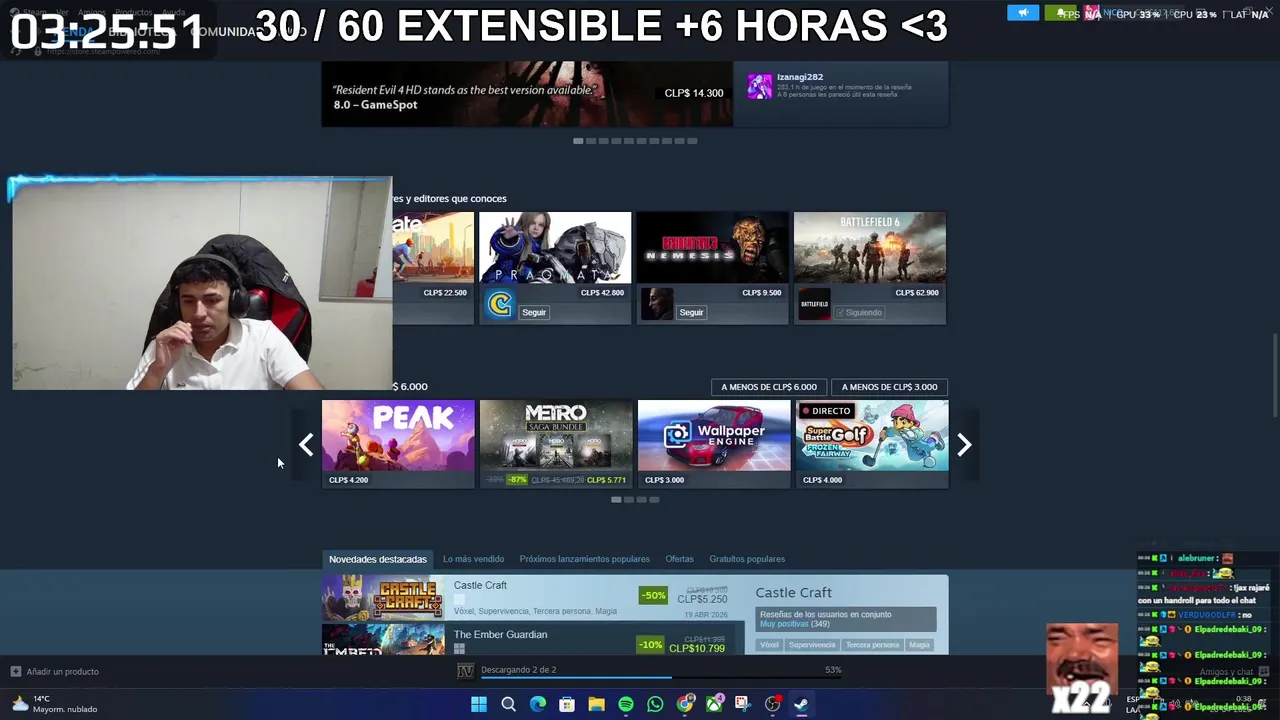Launch Microsoft Edge from taskbar

point(538,704)
